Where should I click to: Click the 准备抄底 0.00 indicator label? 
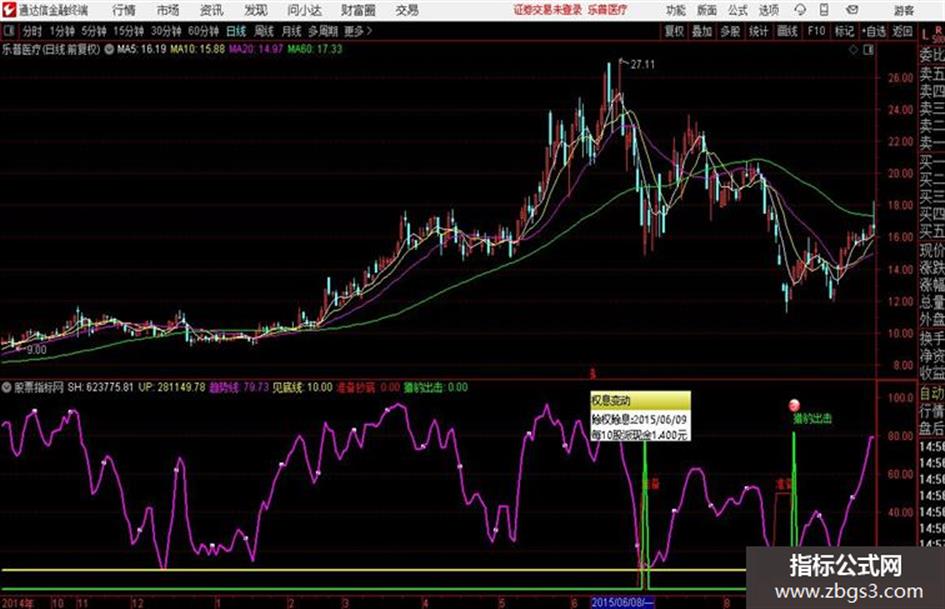tap(368, 387)
